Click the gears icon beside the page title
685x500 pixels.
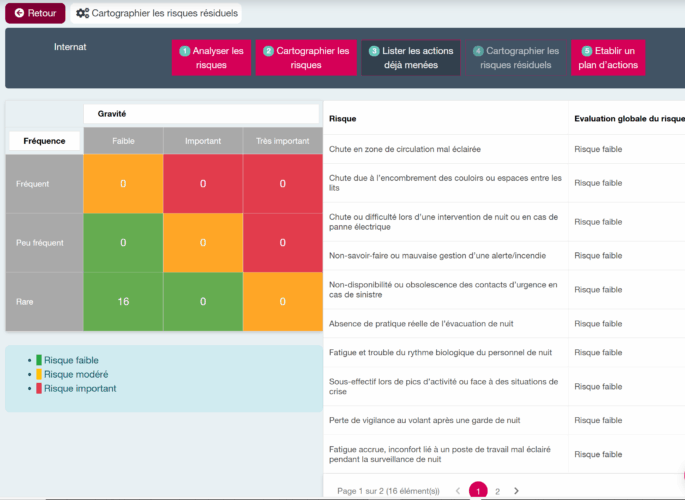[82, 14]
